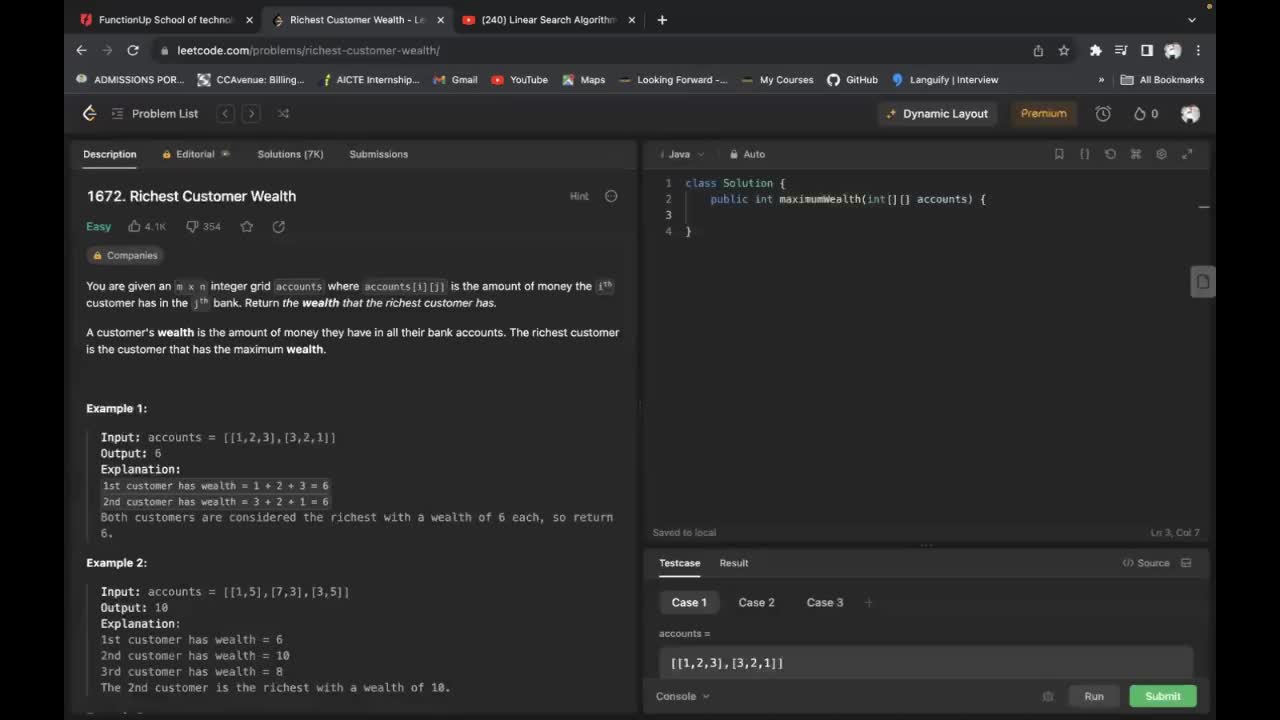Switch to Linear Search Algorithm YouTube tab

tap(549, 20)
